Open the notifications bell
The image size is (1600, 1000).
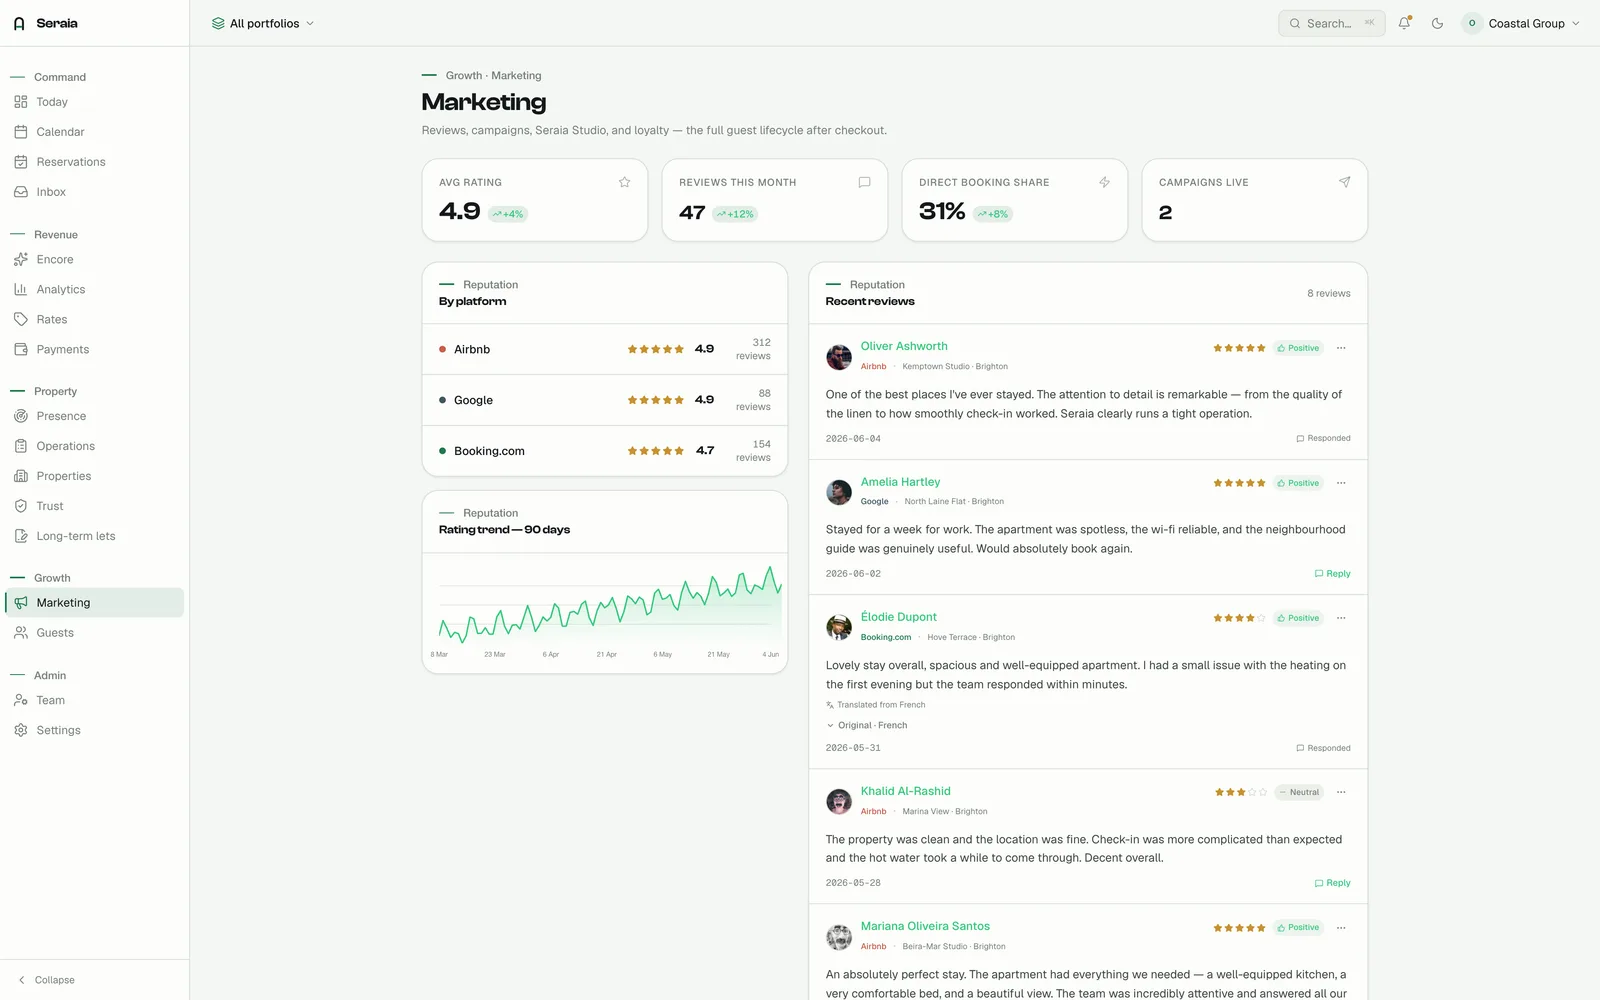(x=1405, y=23)
